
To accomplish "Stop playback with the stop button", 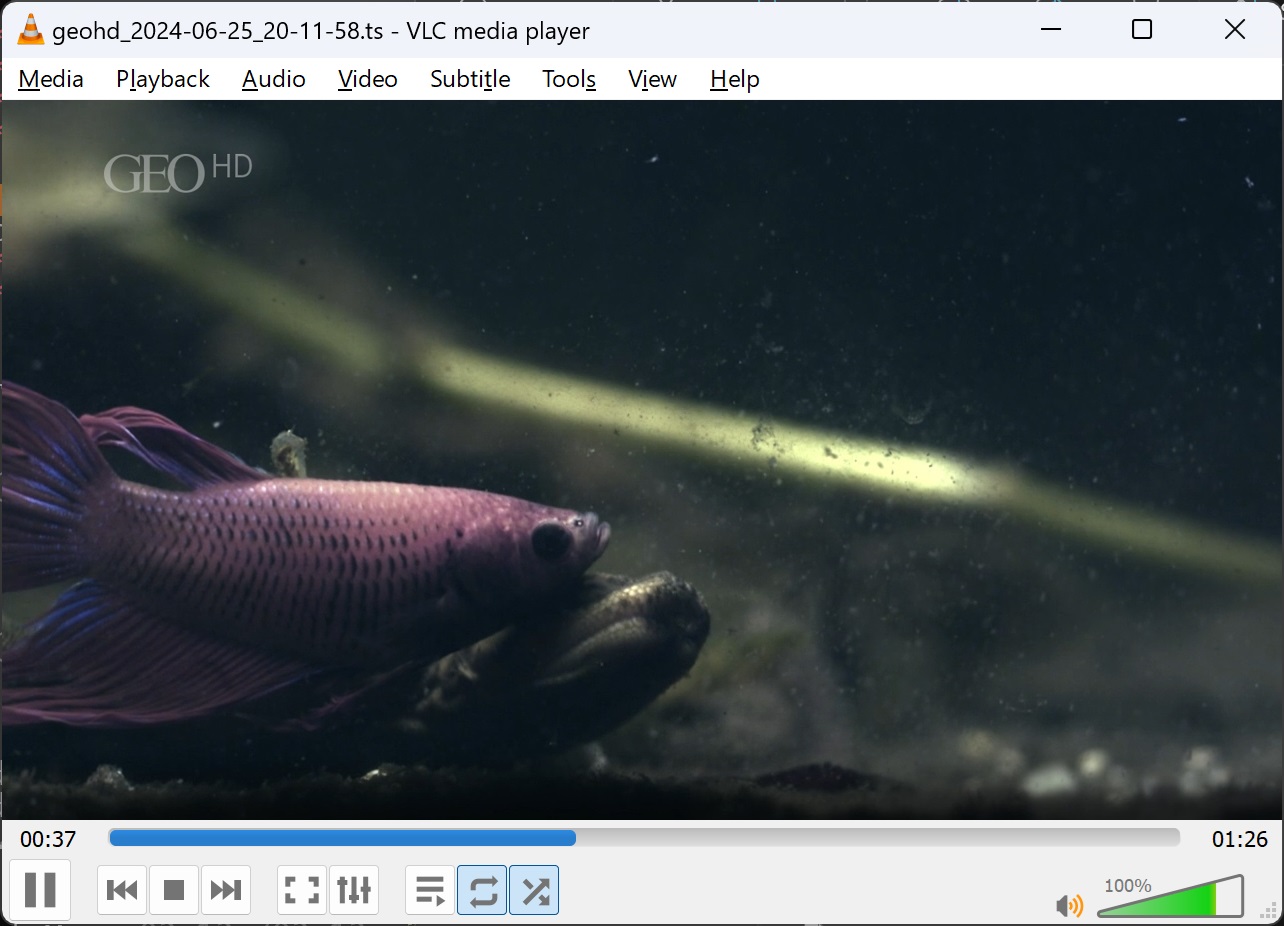I will tap(174, 889).
